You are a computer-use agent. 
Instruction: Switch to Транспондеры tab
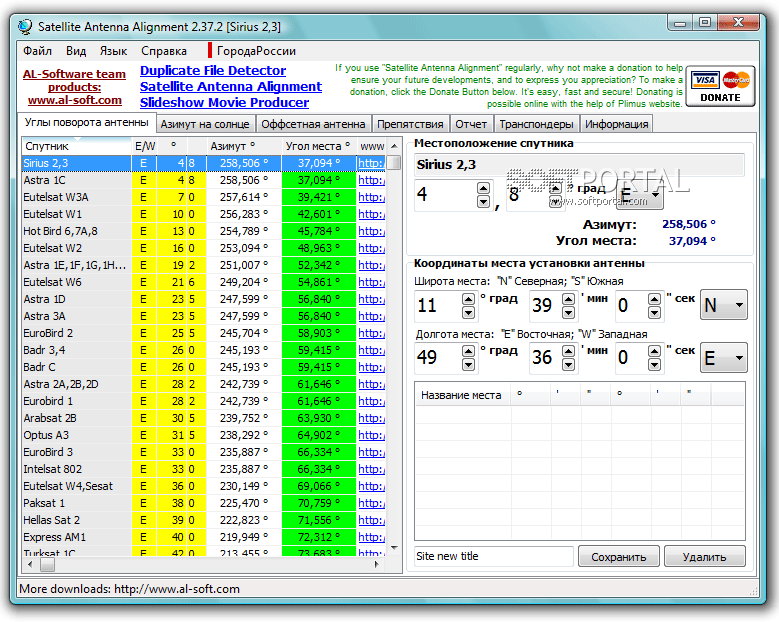point(536,124)
